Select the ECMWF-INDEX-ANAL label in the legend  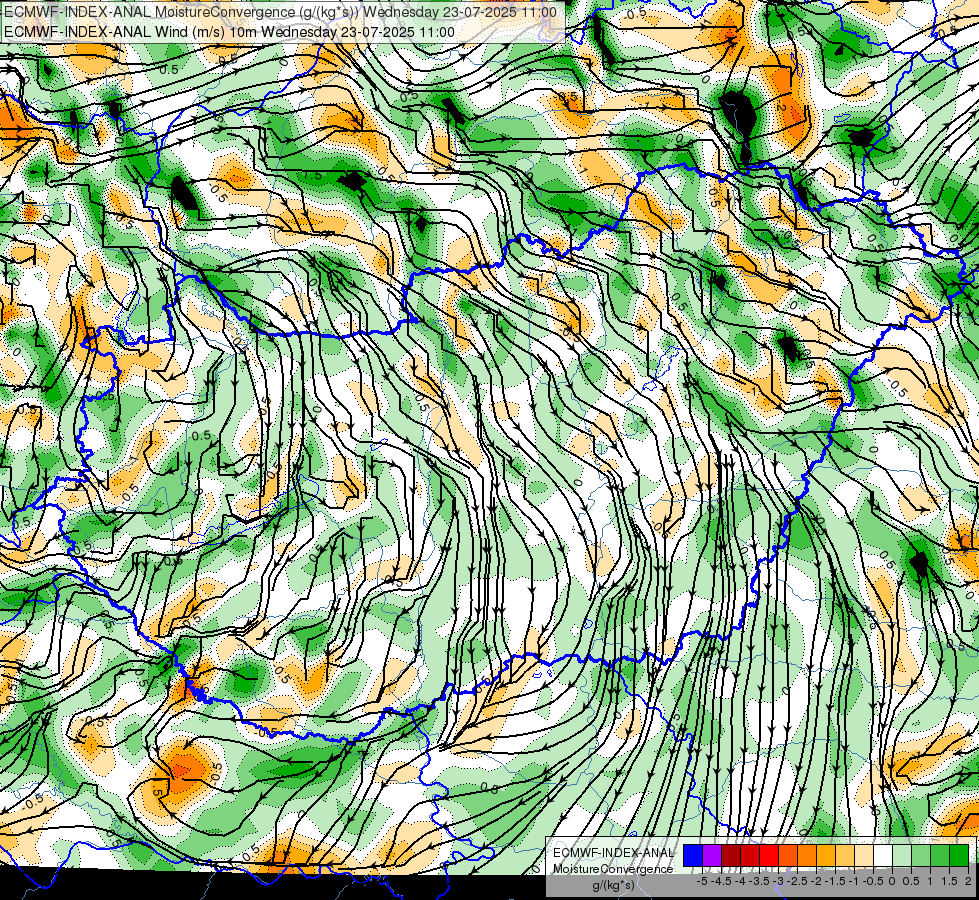(x=613, y=853)
